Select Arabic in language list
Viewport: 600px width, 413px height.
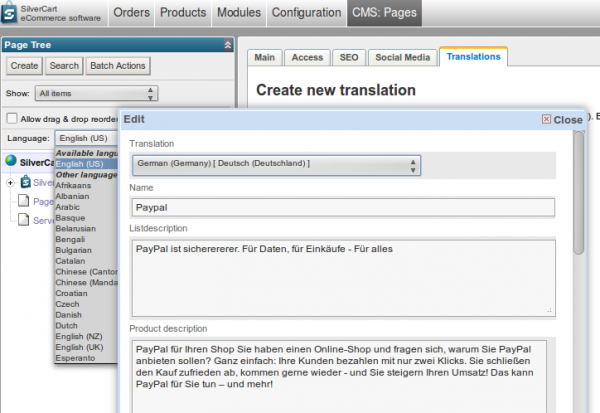tap(86, 207)
